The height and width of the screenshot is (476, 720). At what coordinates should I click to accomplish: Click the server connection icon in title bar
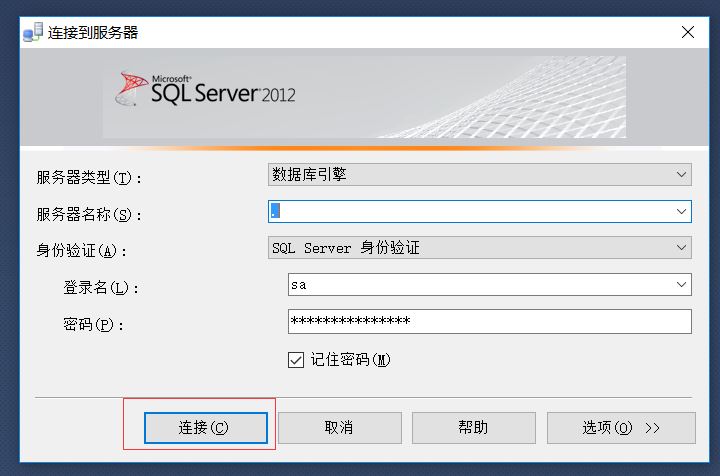33,32
